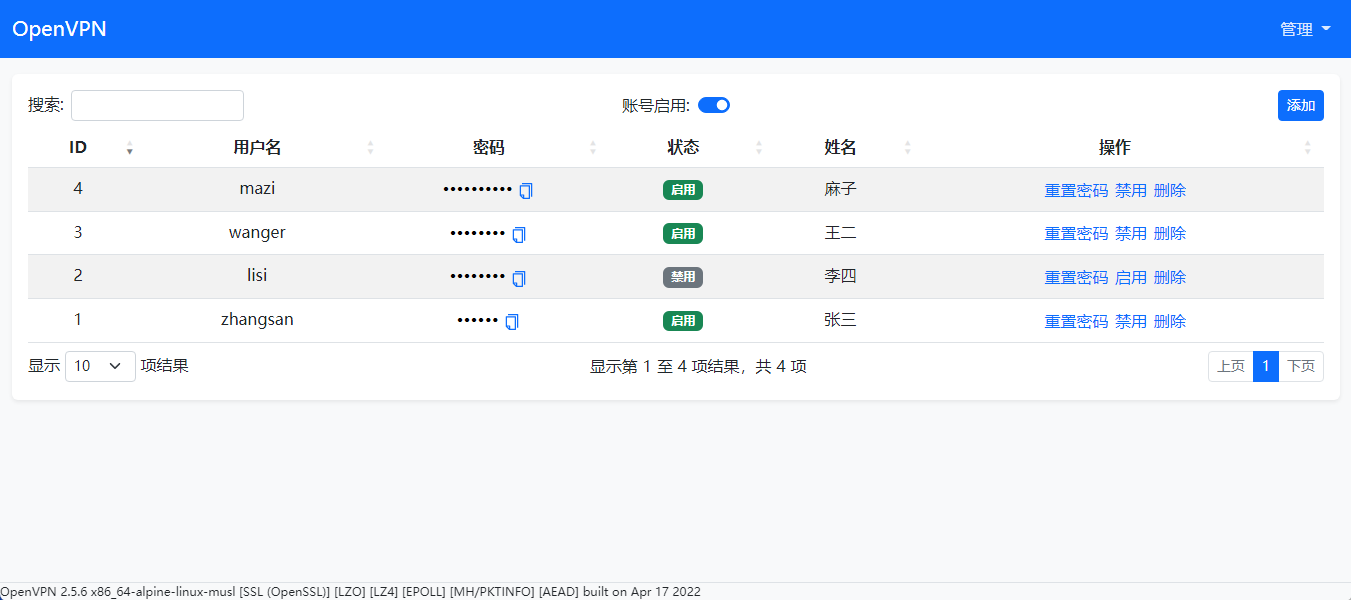Copy the password for user mazi
The width and height of the screenshot is (1351, 600).
pyautogui.click(x=526, y=190)
